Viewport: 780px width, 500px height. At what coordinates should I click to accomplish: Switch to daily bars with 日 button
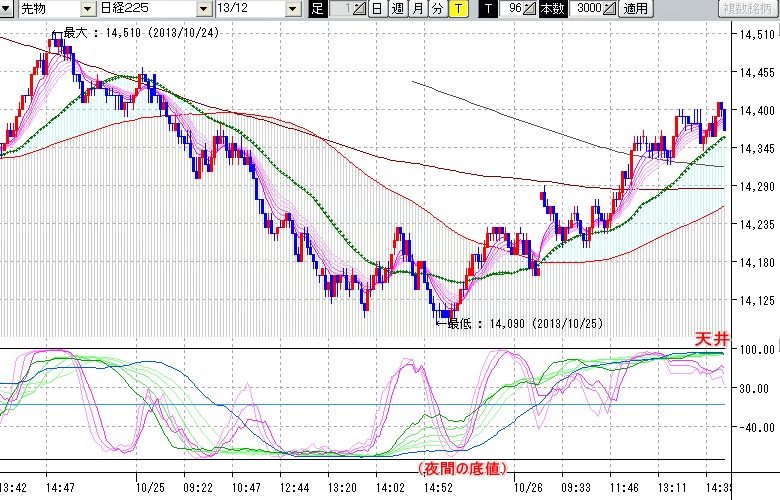(377, 9)
